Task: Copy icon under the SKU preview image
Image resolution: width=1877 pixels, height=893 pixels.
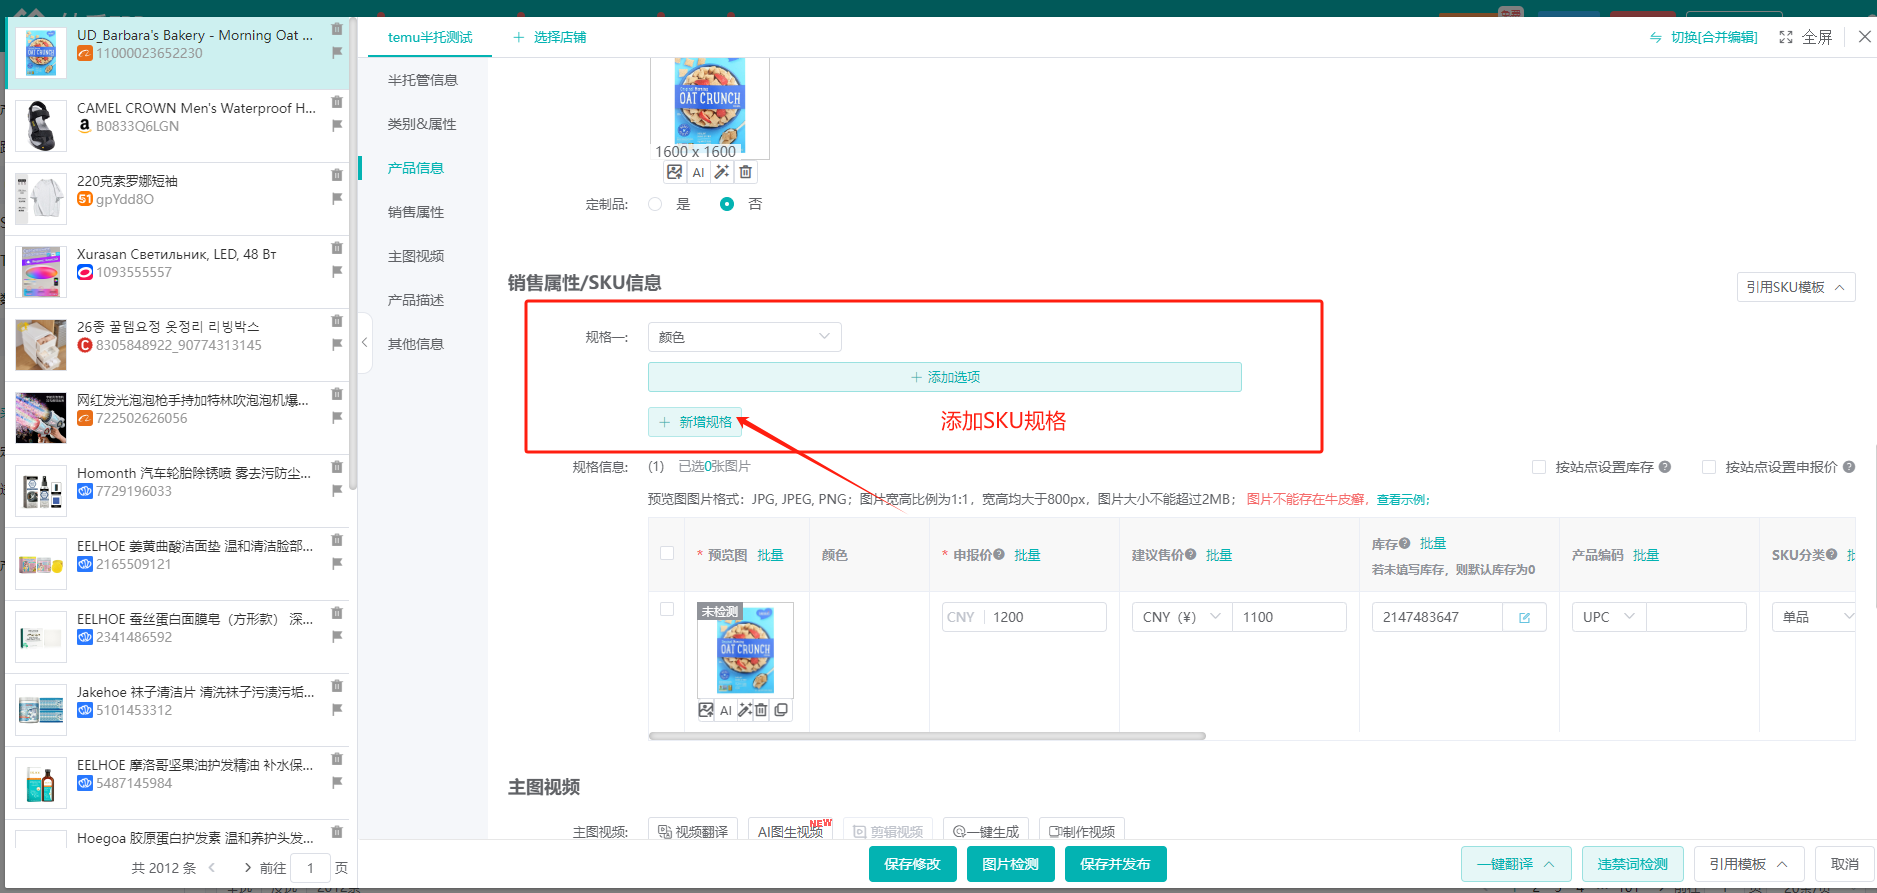Action: click(x=781, y=710)
